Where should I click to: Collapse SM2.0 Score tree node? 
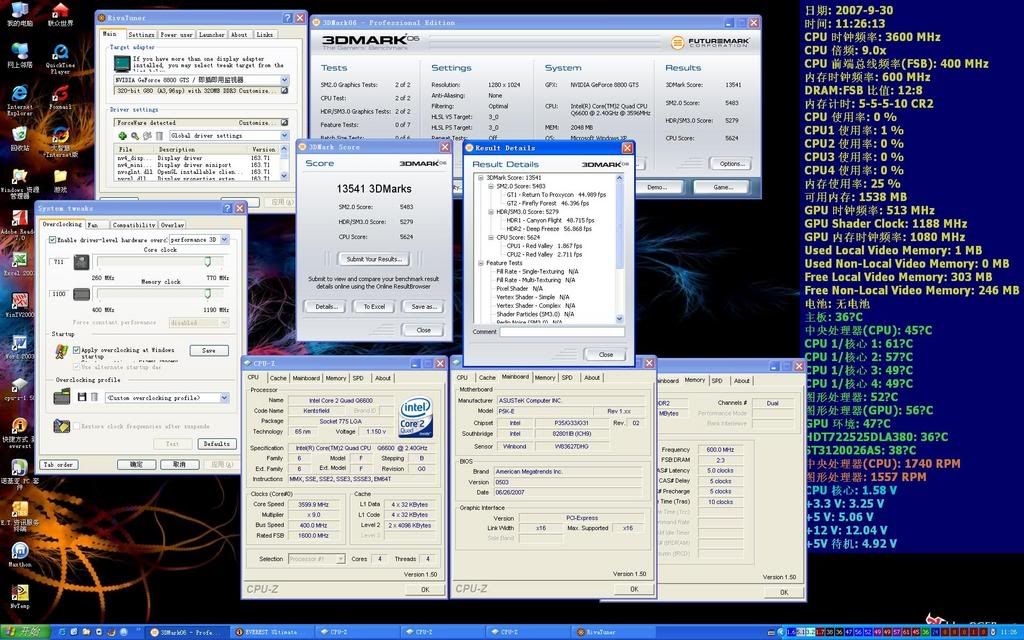click(490, 186)
